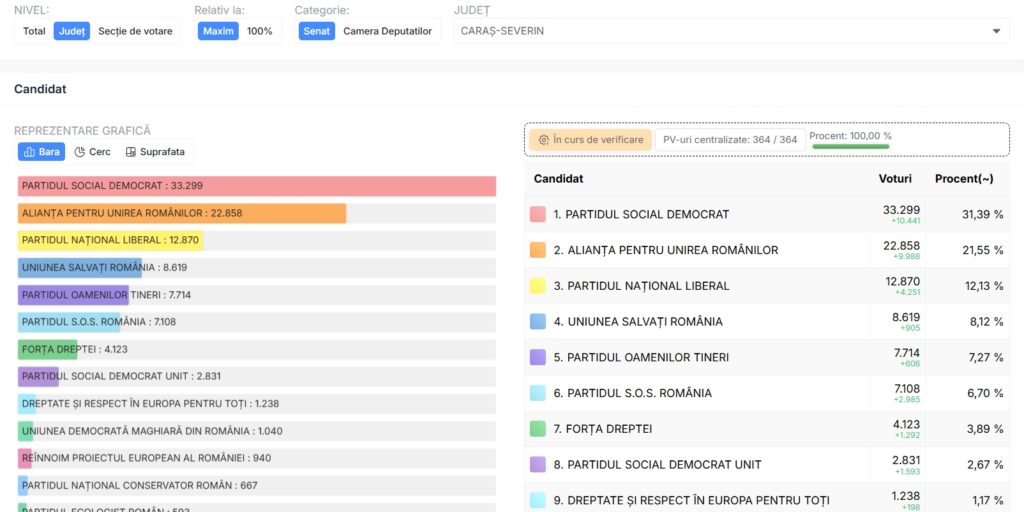
Task: Click the PARTIDUL SOCIAL DEMOCRAT red bar
Action: 257,186
